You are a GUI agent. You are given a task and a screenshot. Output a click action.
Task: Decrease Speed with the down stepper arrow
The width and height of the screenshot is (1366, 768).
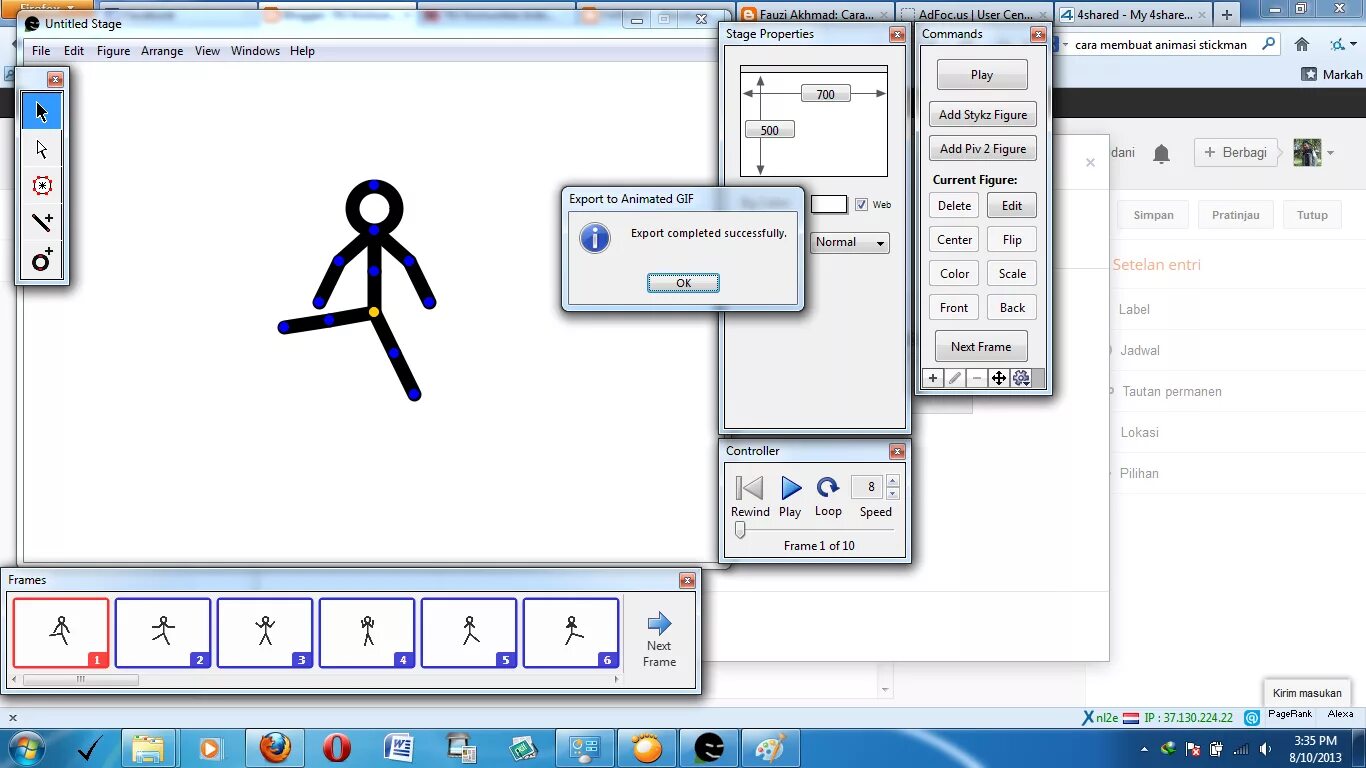tap(893, 493)
